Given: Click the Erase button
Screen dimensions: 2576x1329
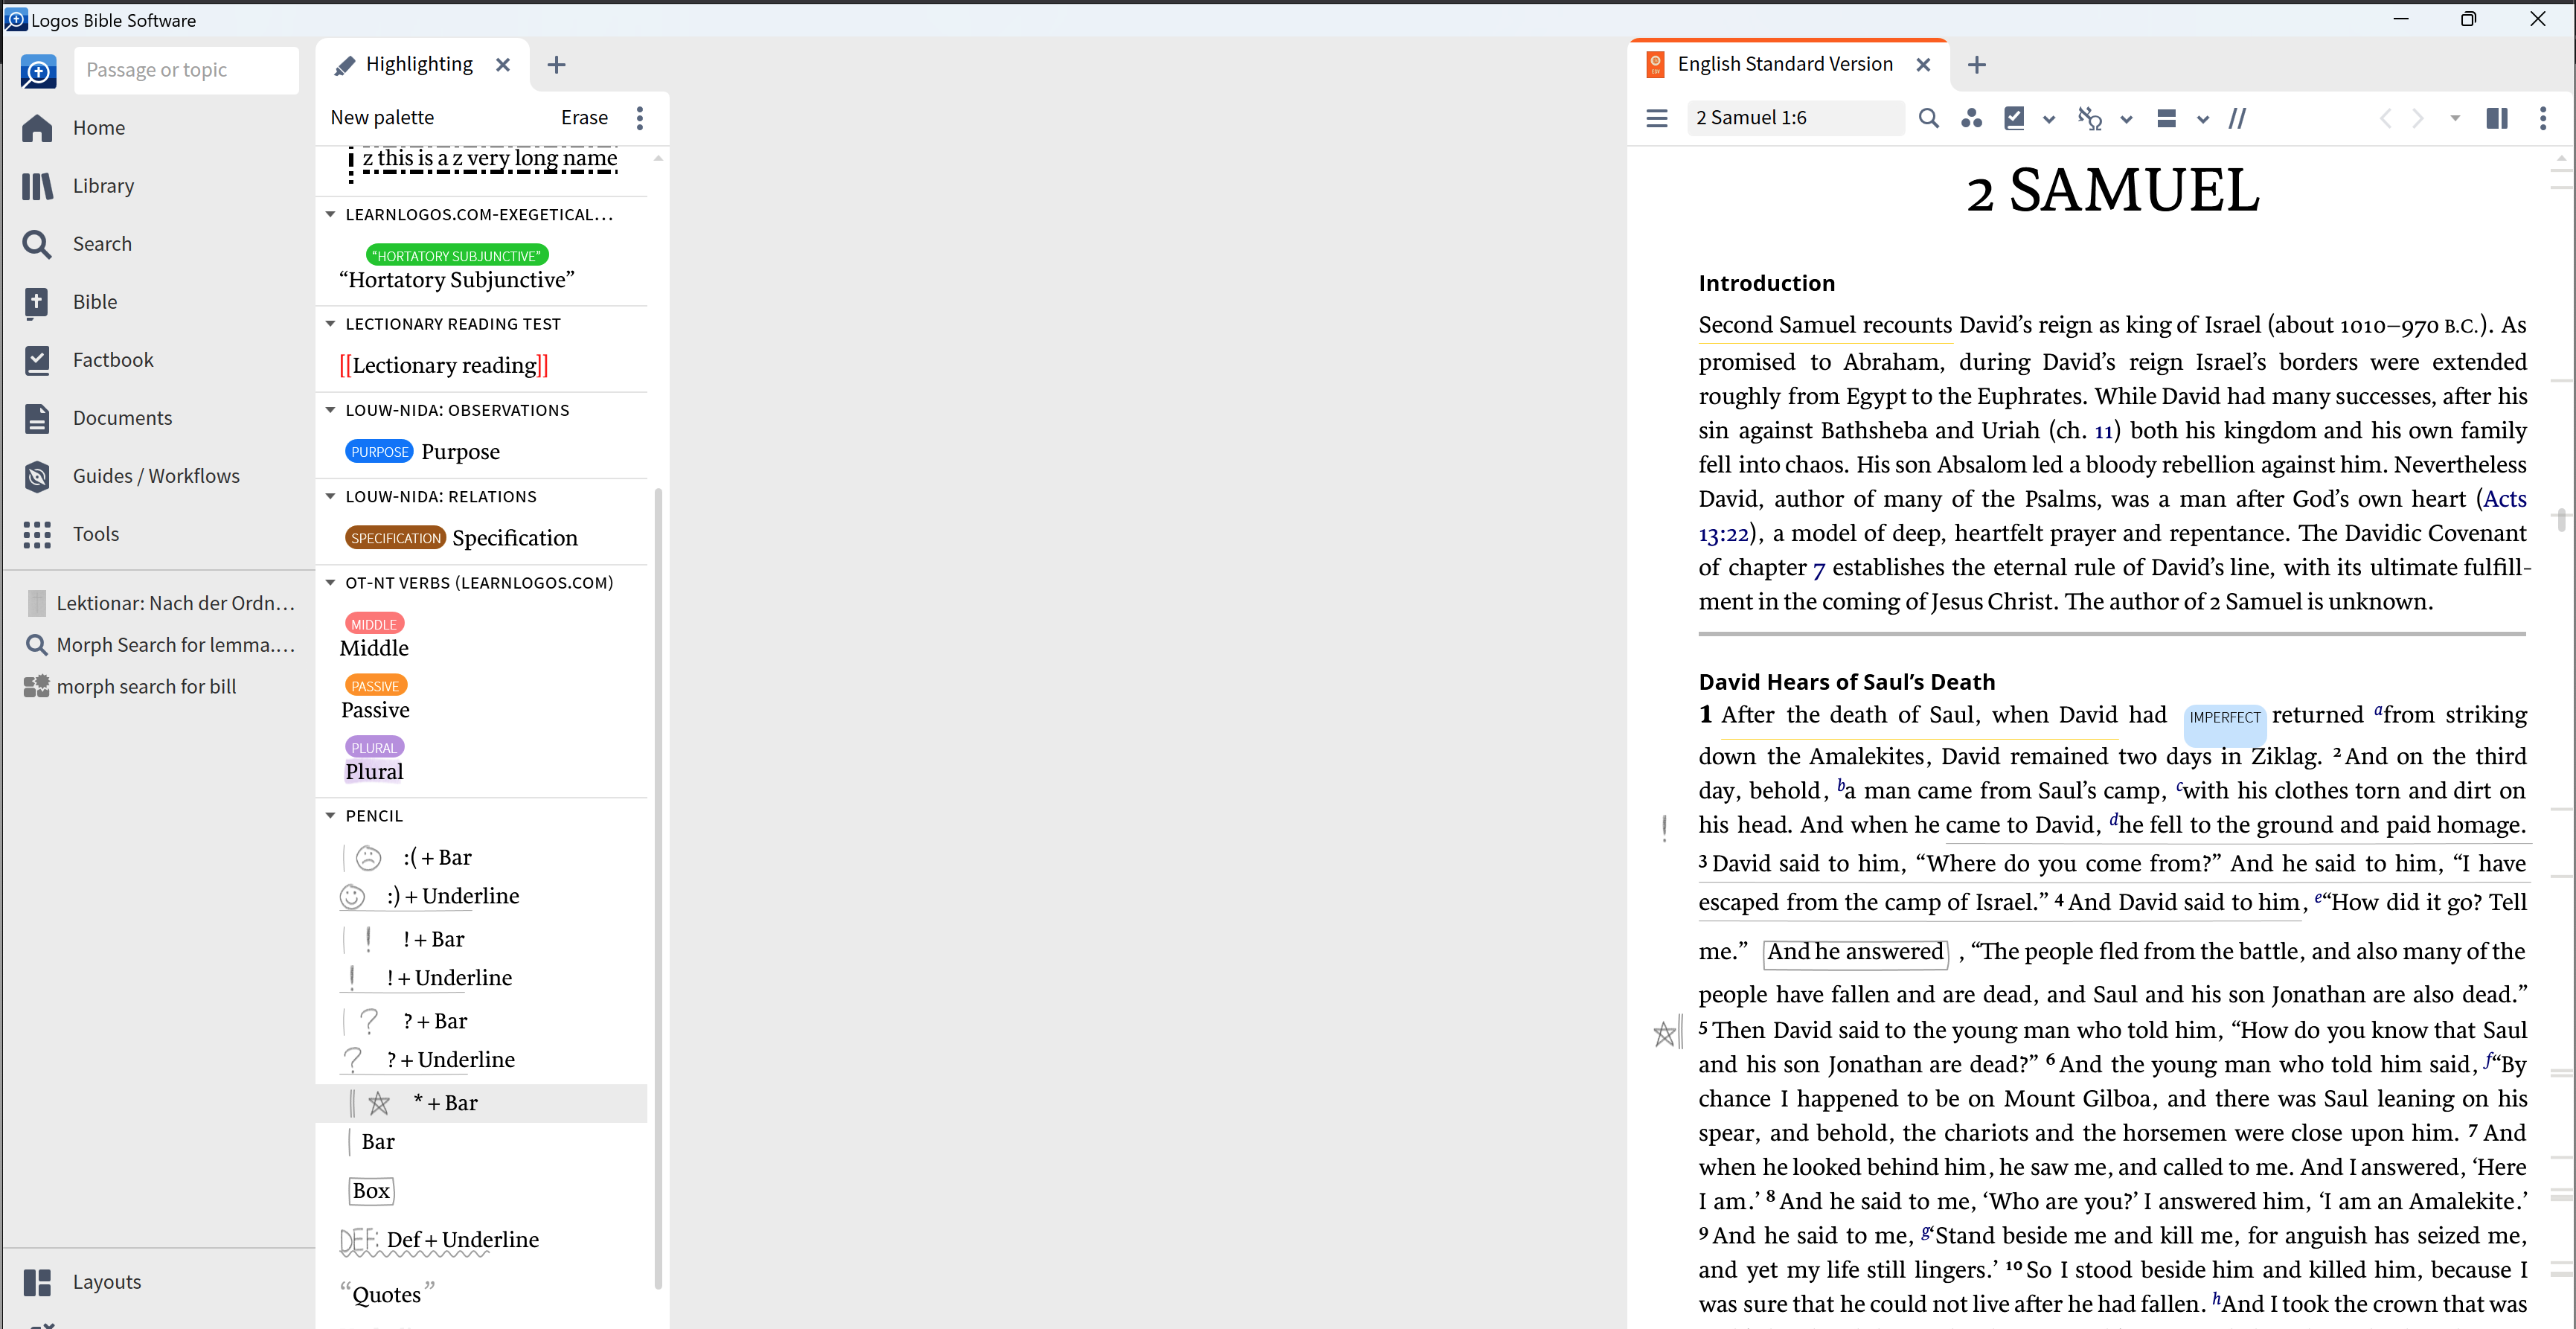Looking at the screenshot, I should 584,118.
